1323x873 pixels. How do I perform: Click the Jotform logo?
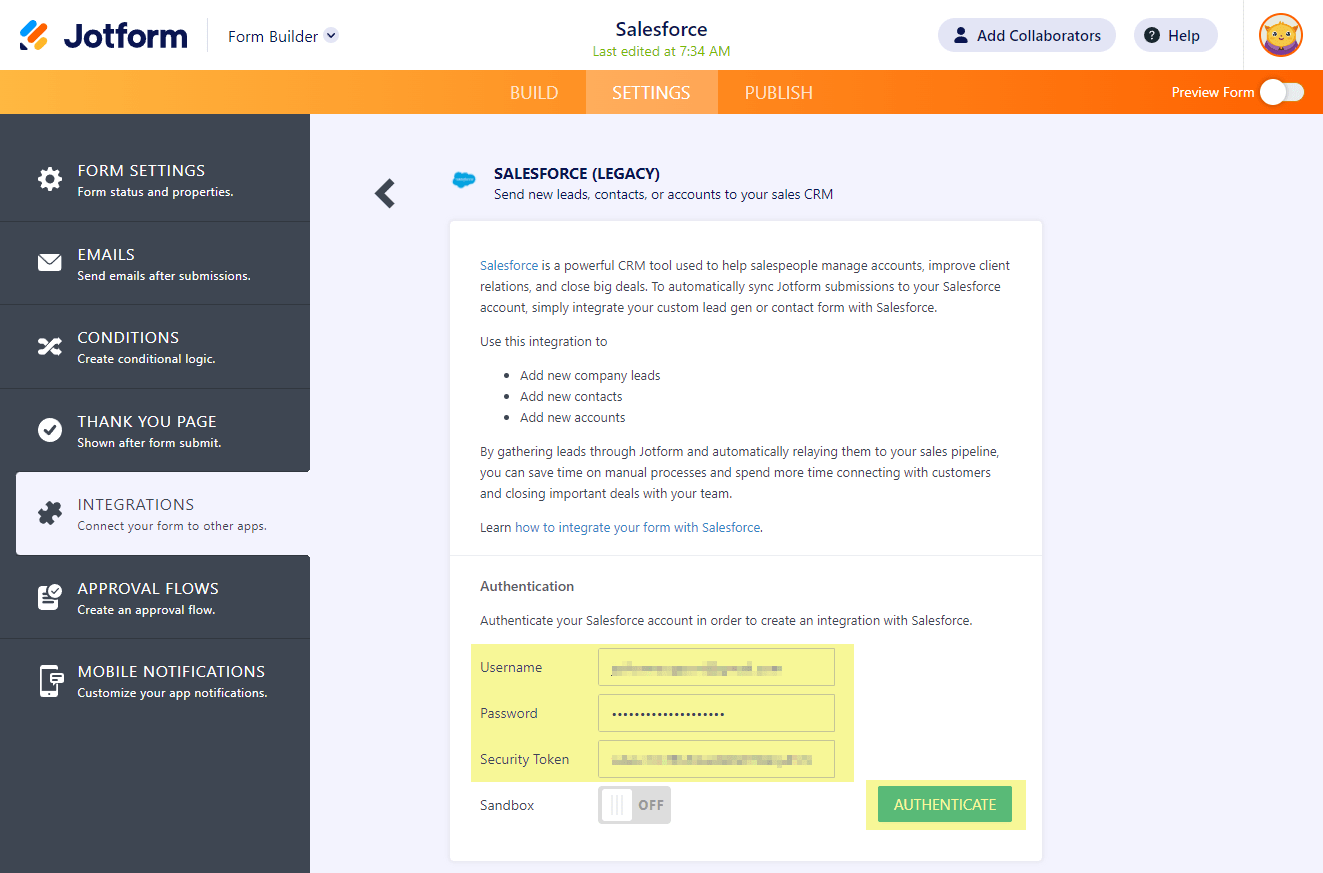point(103,36)
